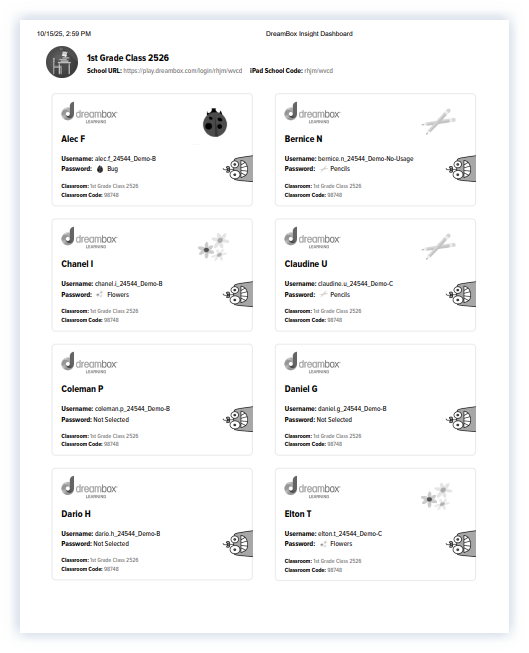Viewport: 529px width, 653px height.
Task: Click Classroom 1st Grade Class 2526 on Bernice N card
Action: pyautogui.click(x=323, y=186)
